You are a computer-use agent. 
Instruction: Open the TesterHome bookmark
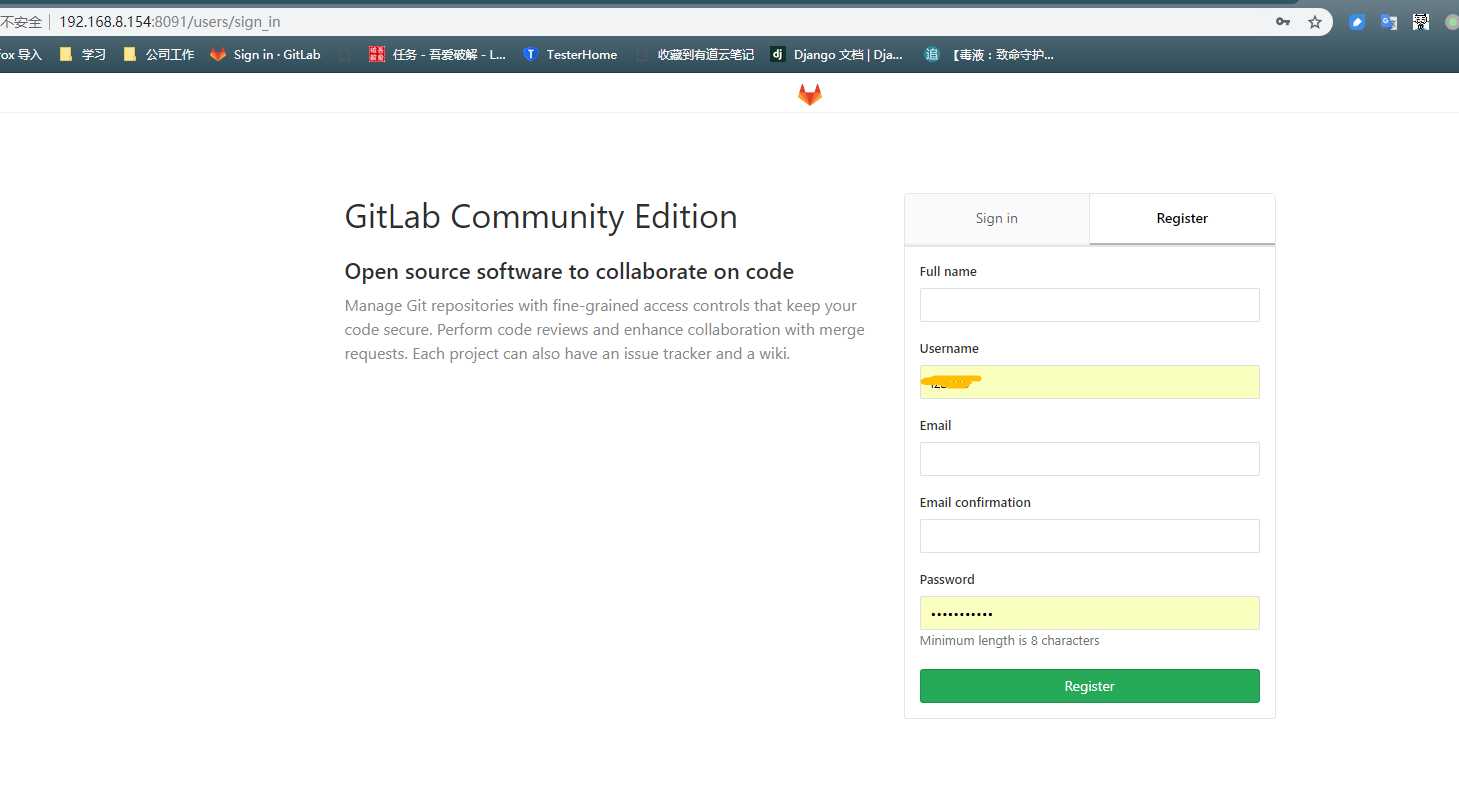click(570, 55)
